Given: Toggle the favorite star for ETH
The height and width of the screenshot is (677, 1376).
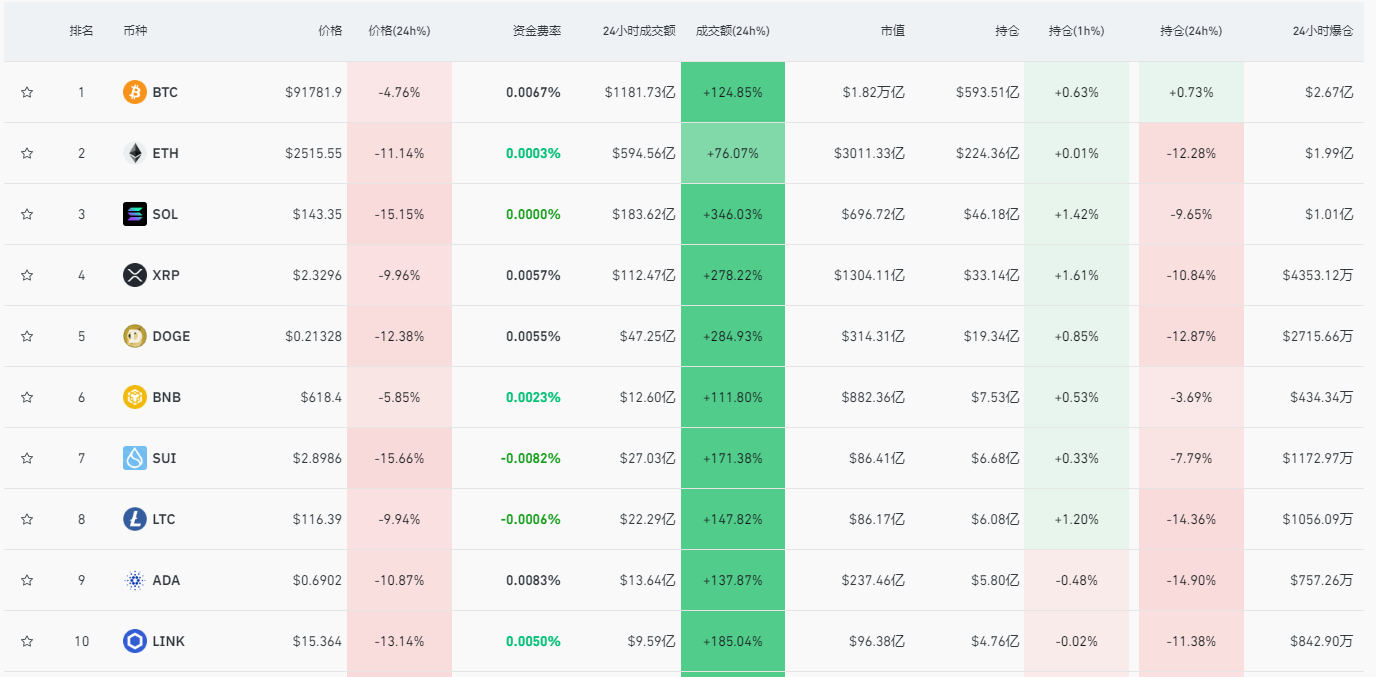Looking at the screenshot, I should [27, 153].
